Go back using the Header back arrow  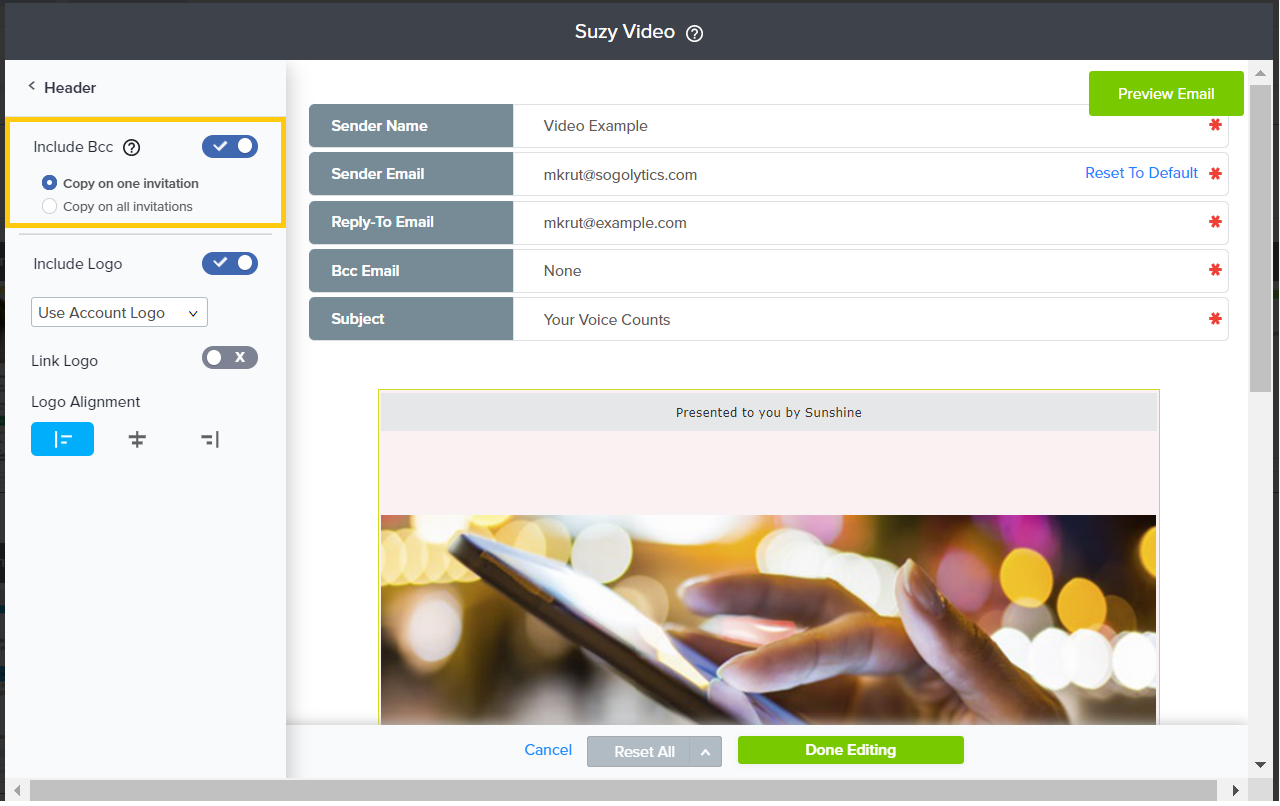[32, 87]
